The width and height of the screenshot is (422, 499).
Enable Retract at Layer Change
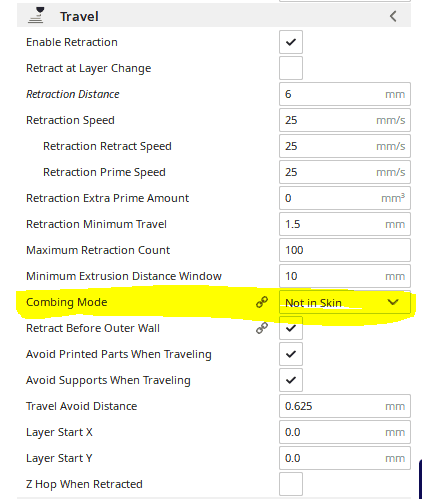[291, 68]
